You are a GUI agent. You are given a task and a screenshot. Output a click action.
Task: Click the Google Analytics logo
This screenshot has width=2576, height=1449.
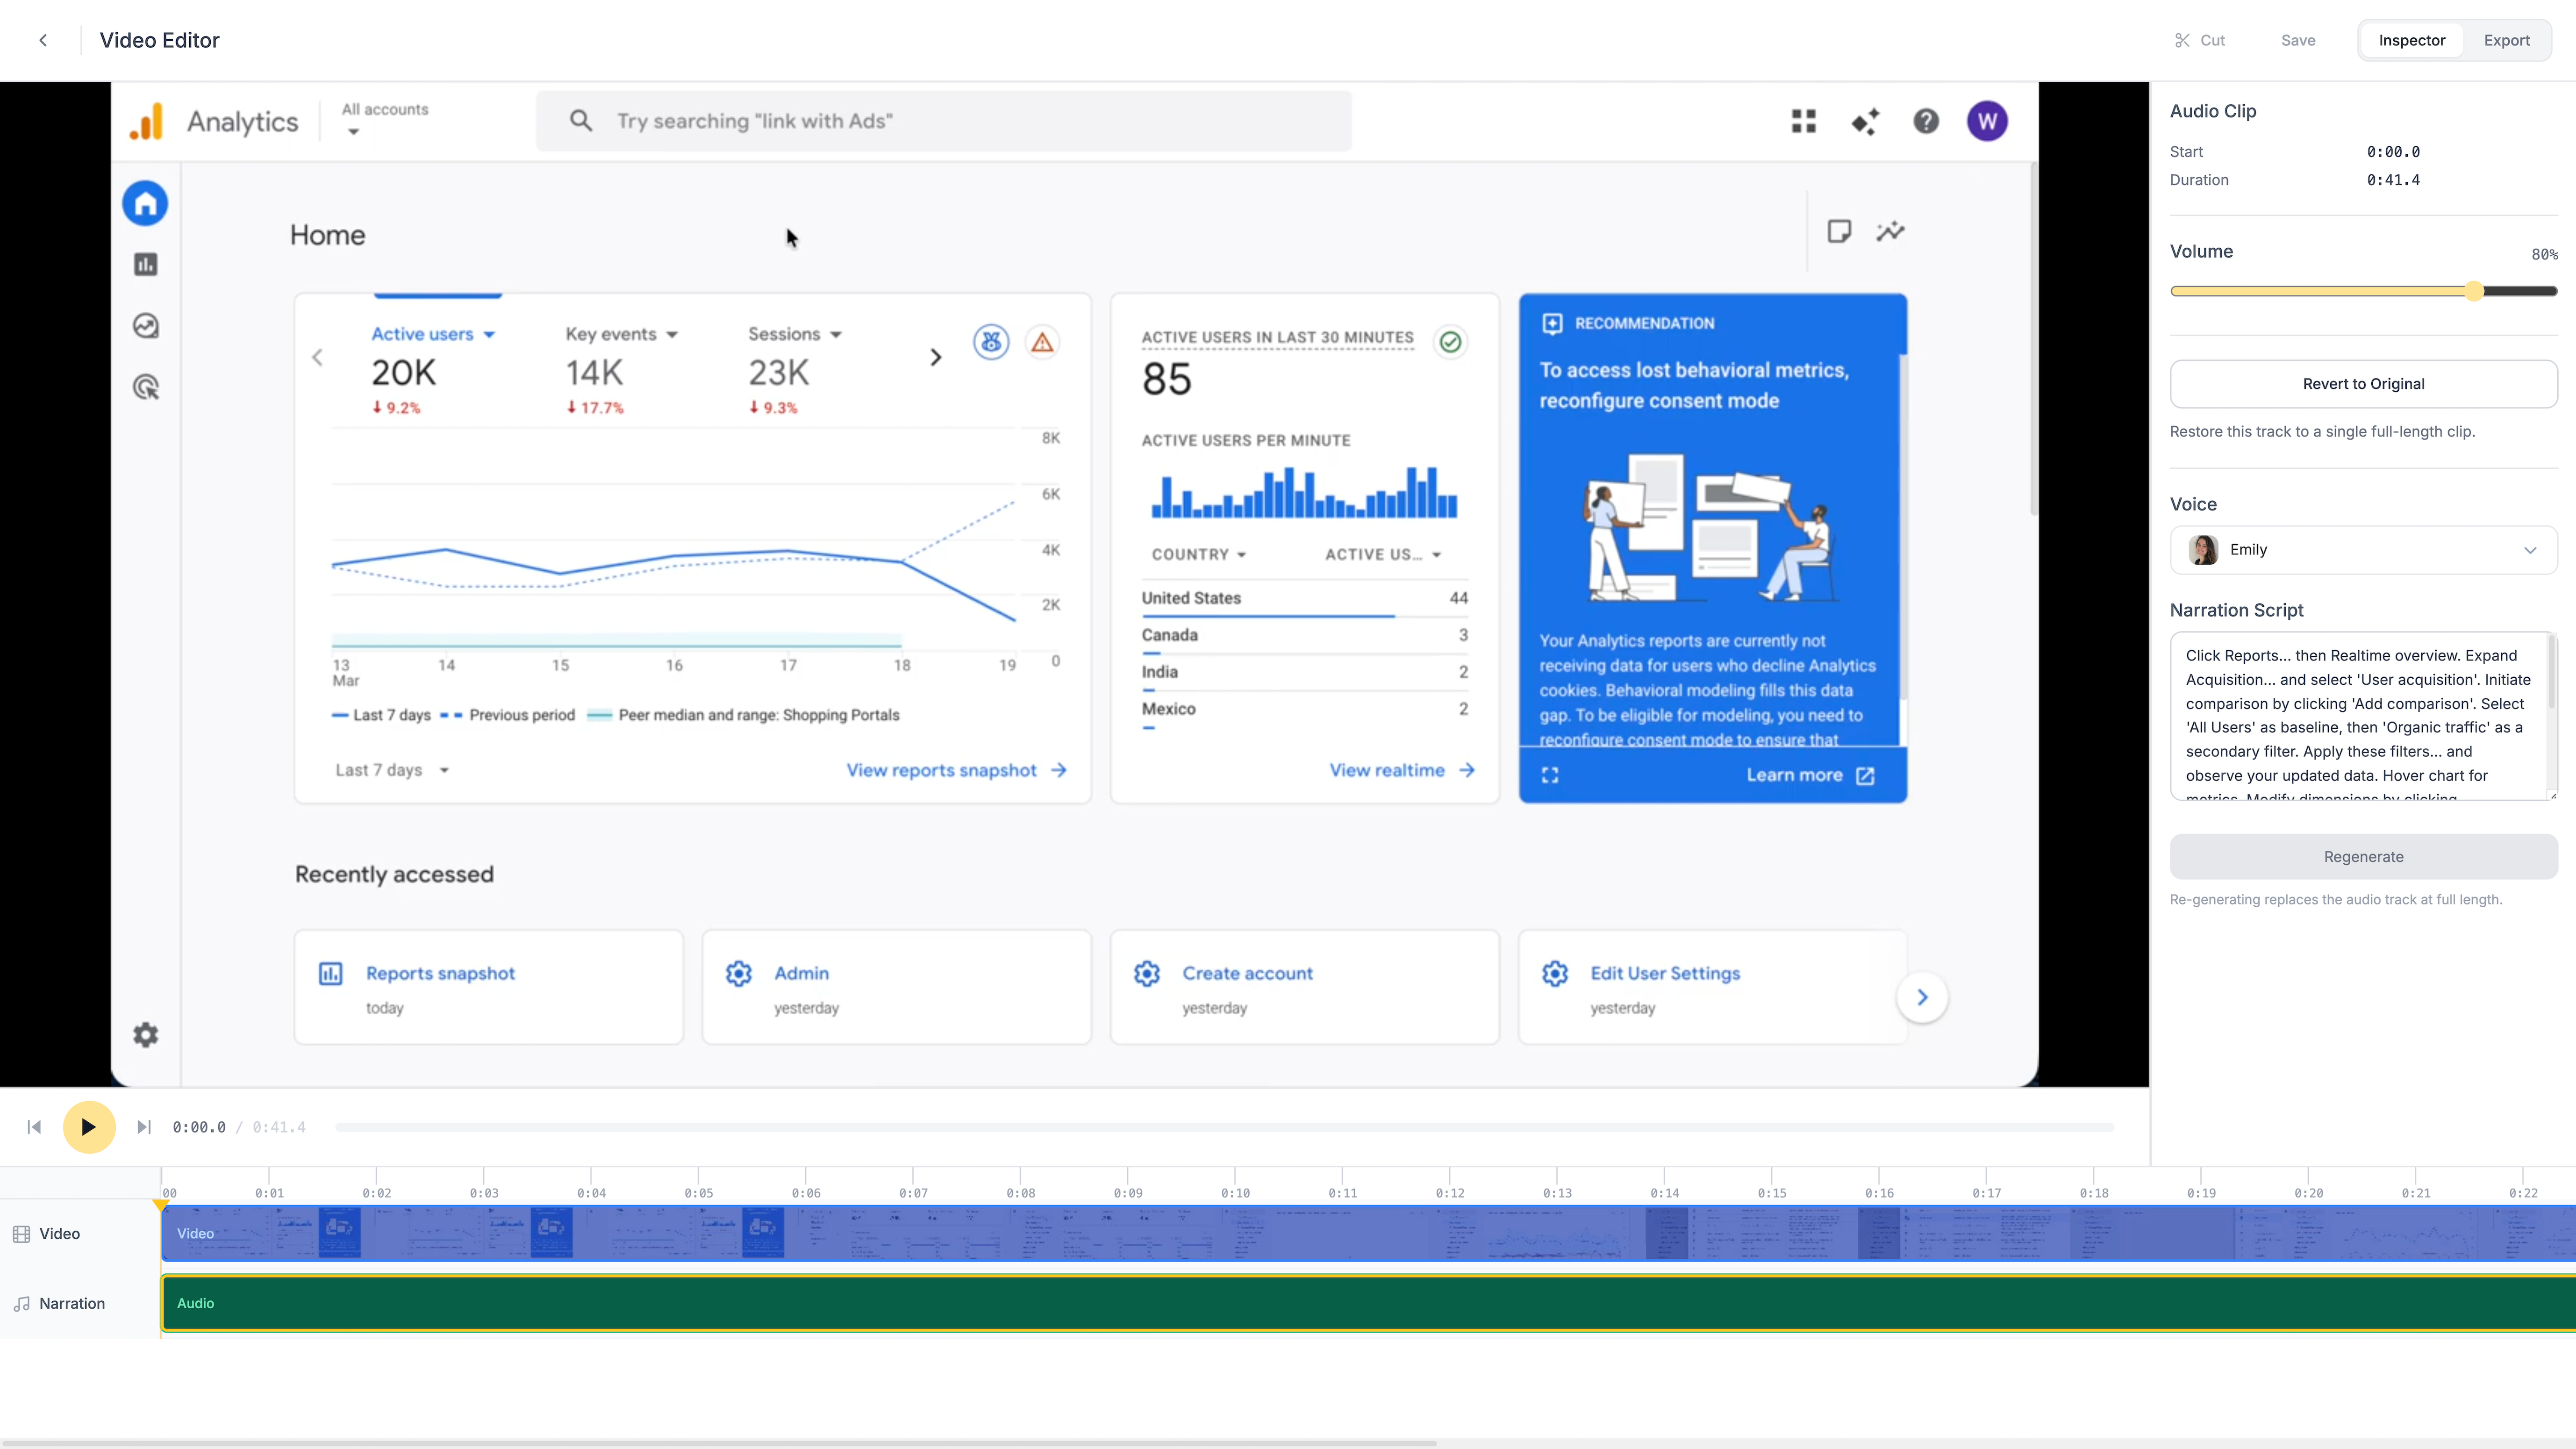tap(146, 122)
